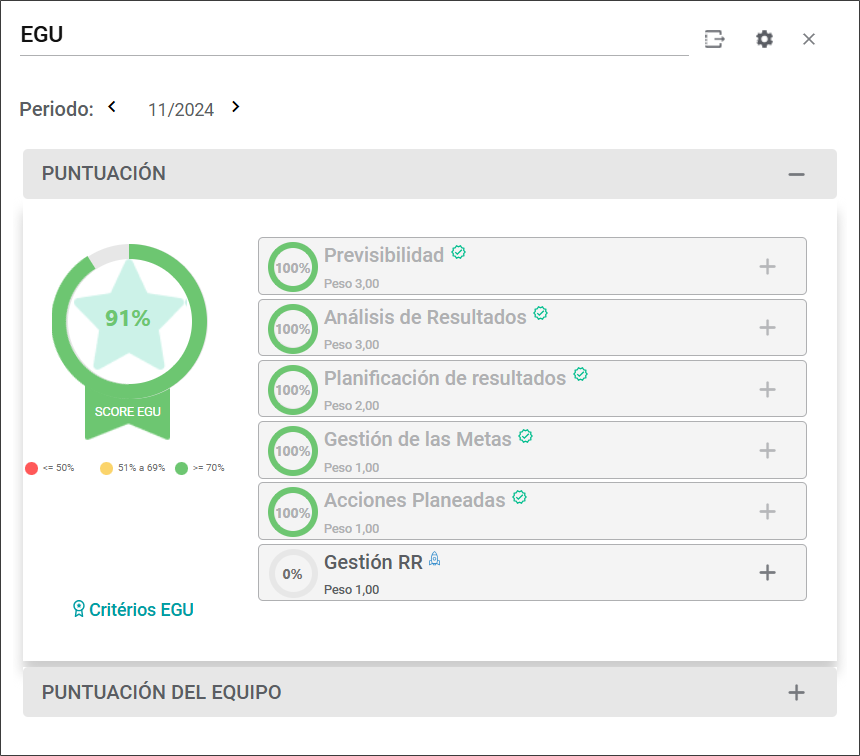Viewport: 860px width, 756px height.
Task: Advance to the next period with right arrow
Action: [236, 107]
